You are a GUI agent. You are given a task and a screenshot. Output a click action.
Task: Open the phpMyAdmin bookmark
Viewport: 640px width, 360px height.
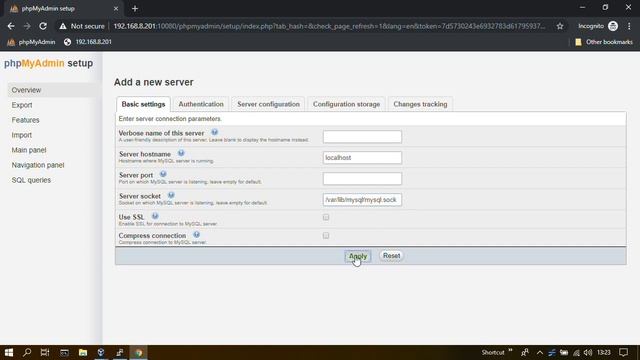pyautogui.click(x=31, y=42)
